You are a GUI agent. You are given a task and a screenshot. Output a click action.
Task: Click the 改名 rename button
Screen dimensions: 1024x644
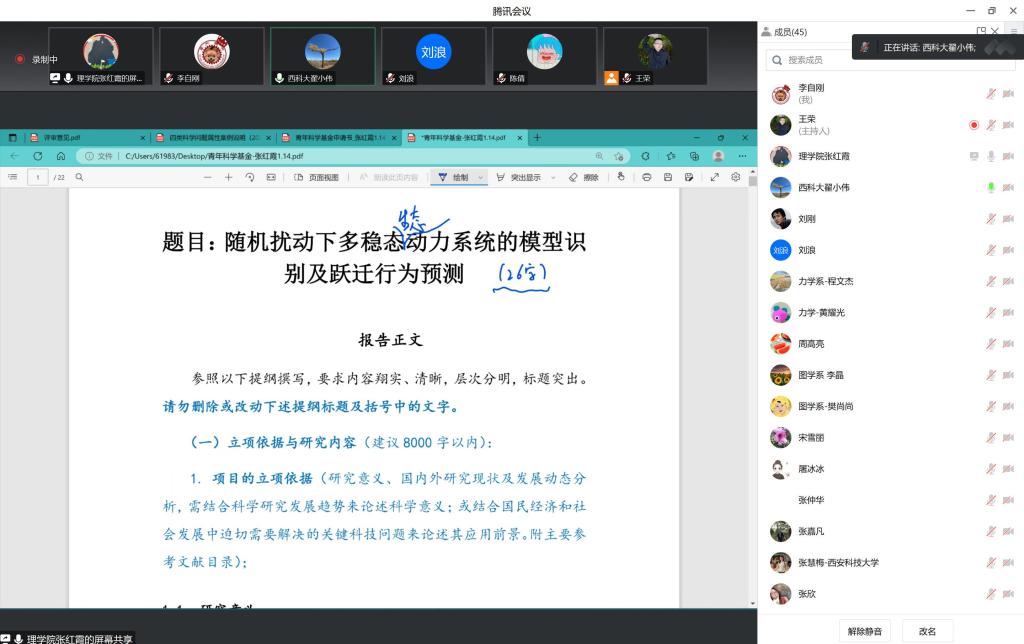tap(927, 631)
